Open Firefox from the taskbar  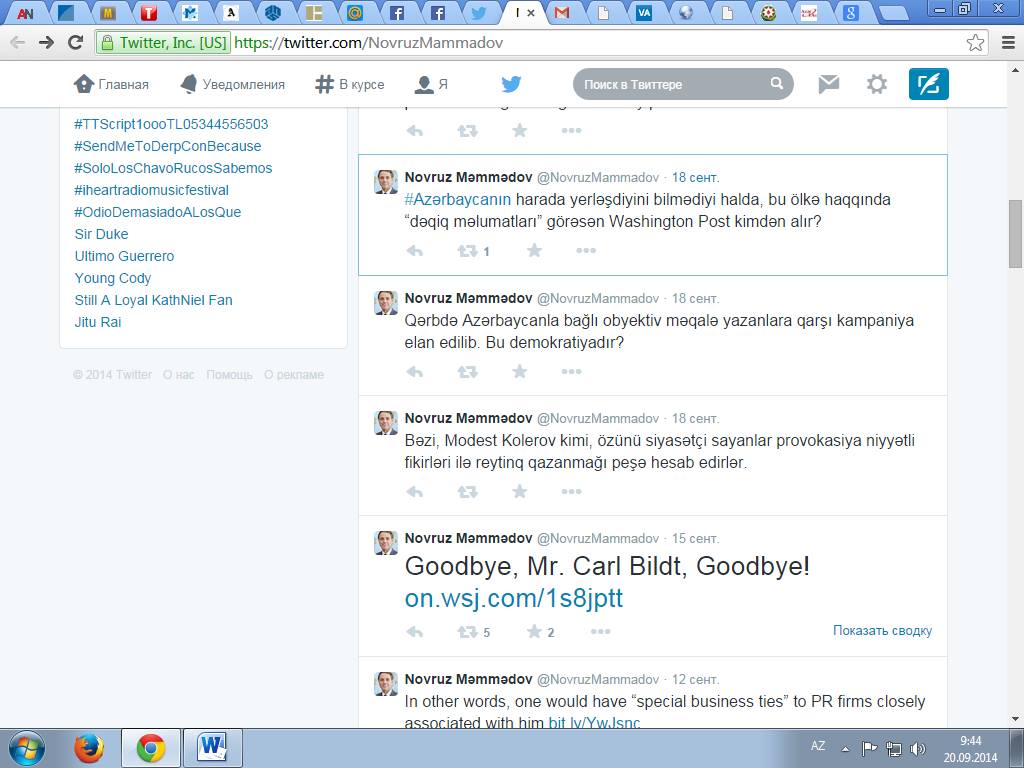[x=89, y=748]
